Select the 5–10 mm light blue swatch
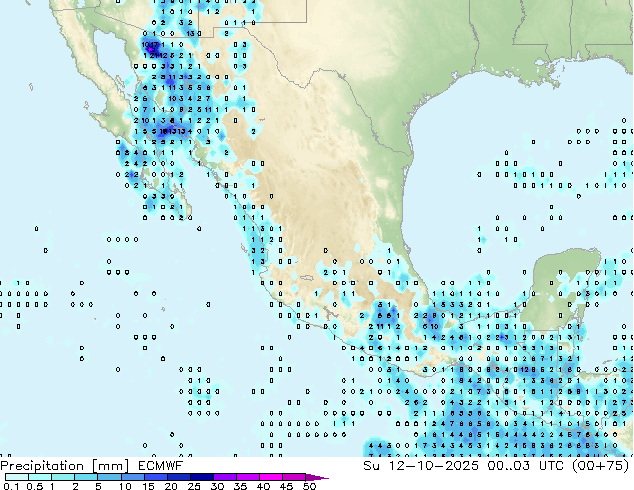The height and width of the screenshot is (490, 634). (109, 477)
